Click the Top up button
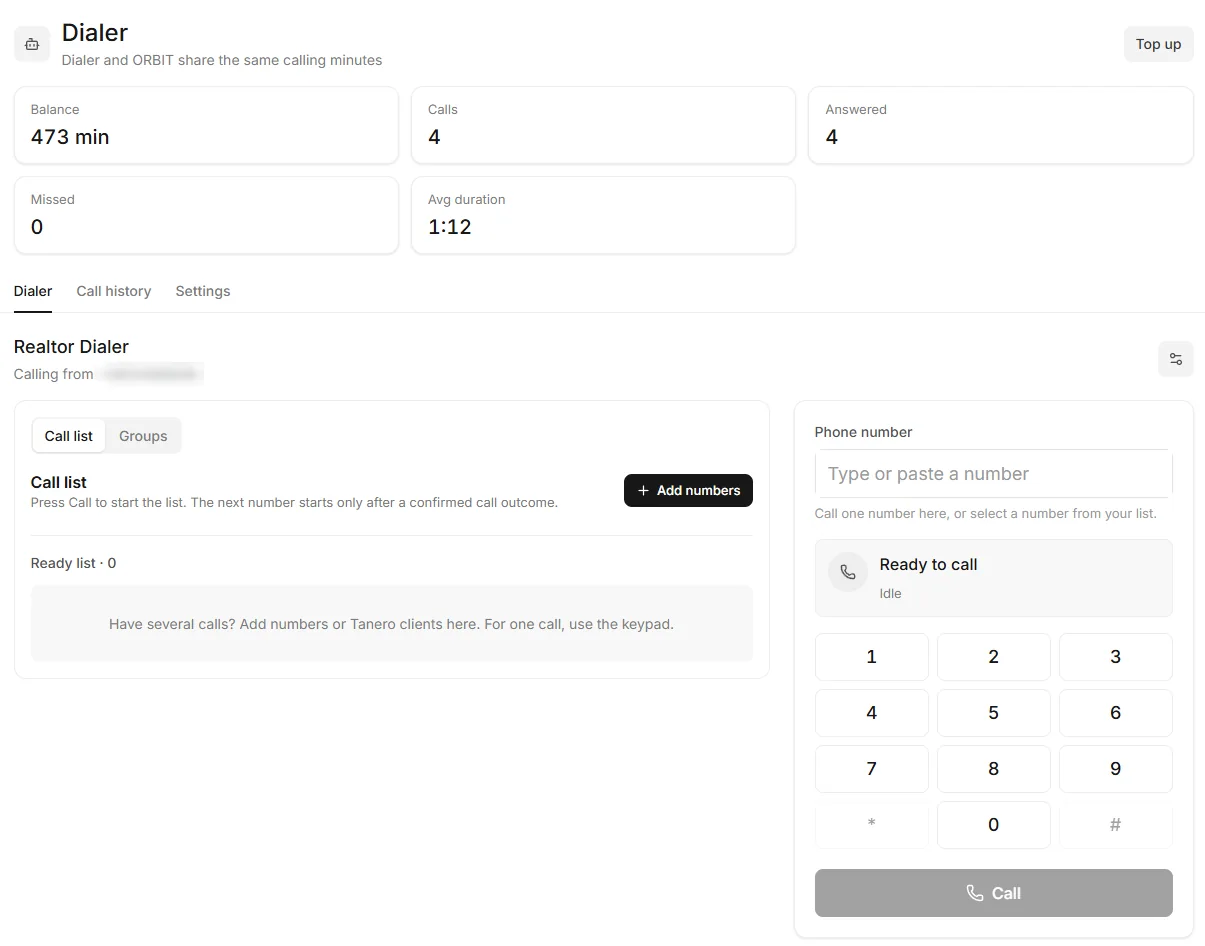 pyautogui.click(x=1159, y=44)
